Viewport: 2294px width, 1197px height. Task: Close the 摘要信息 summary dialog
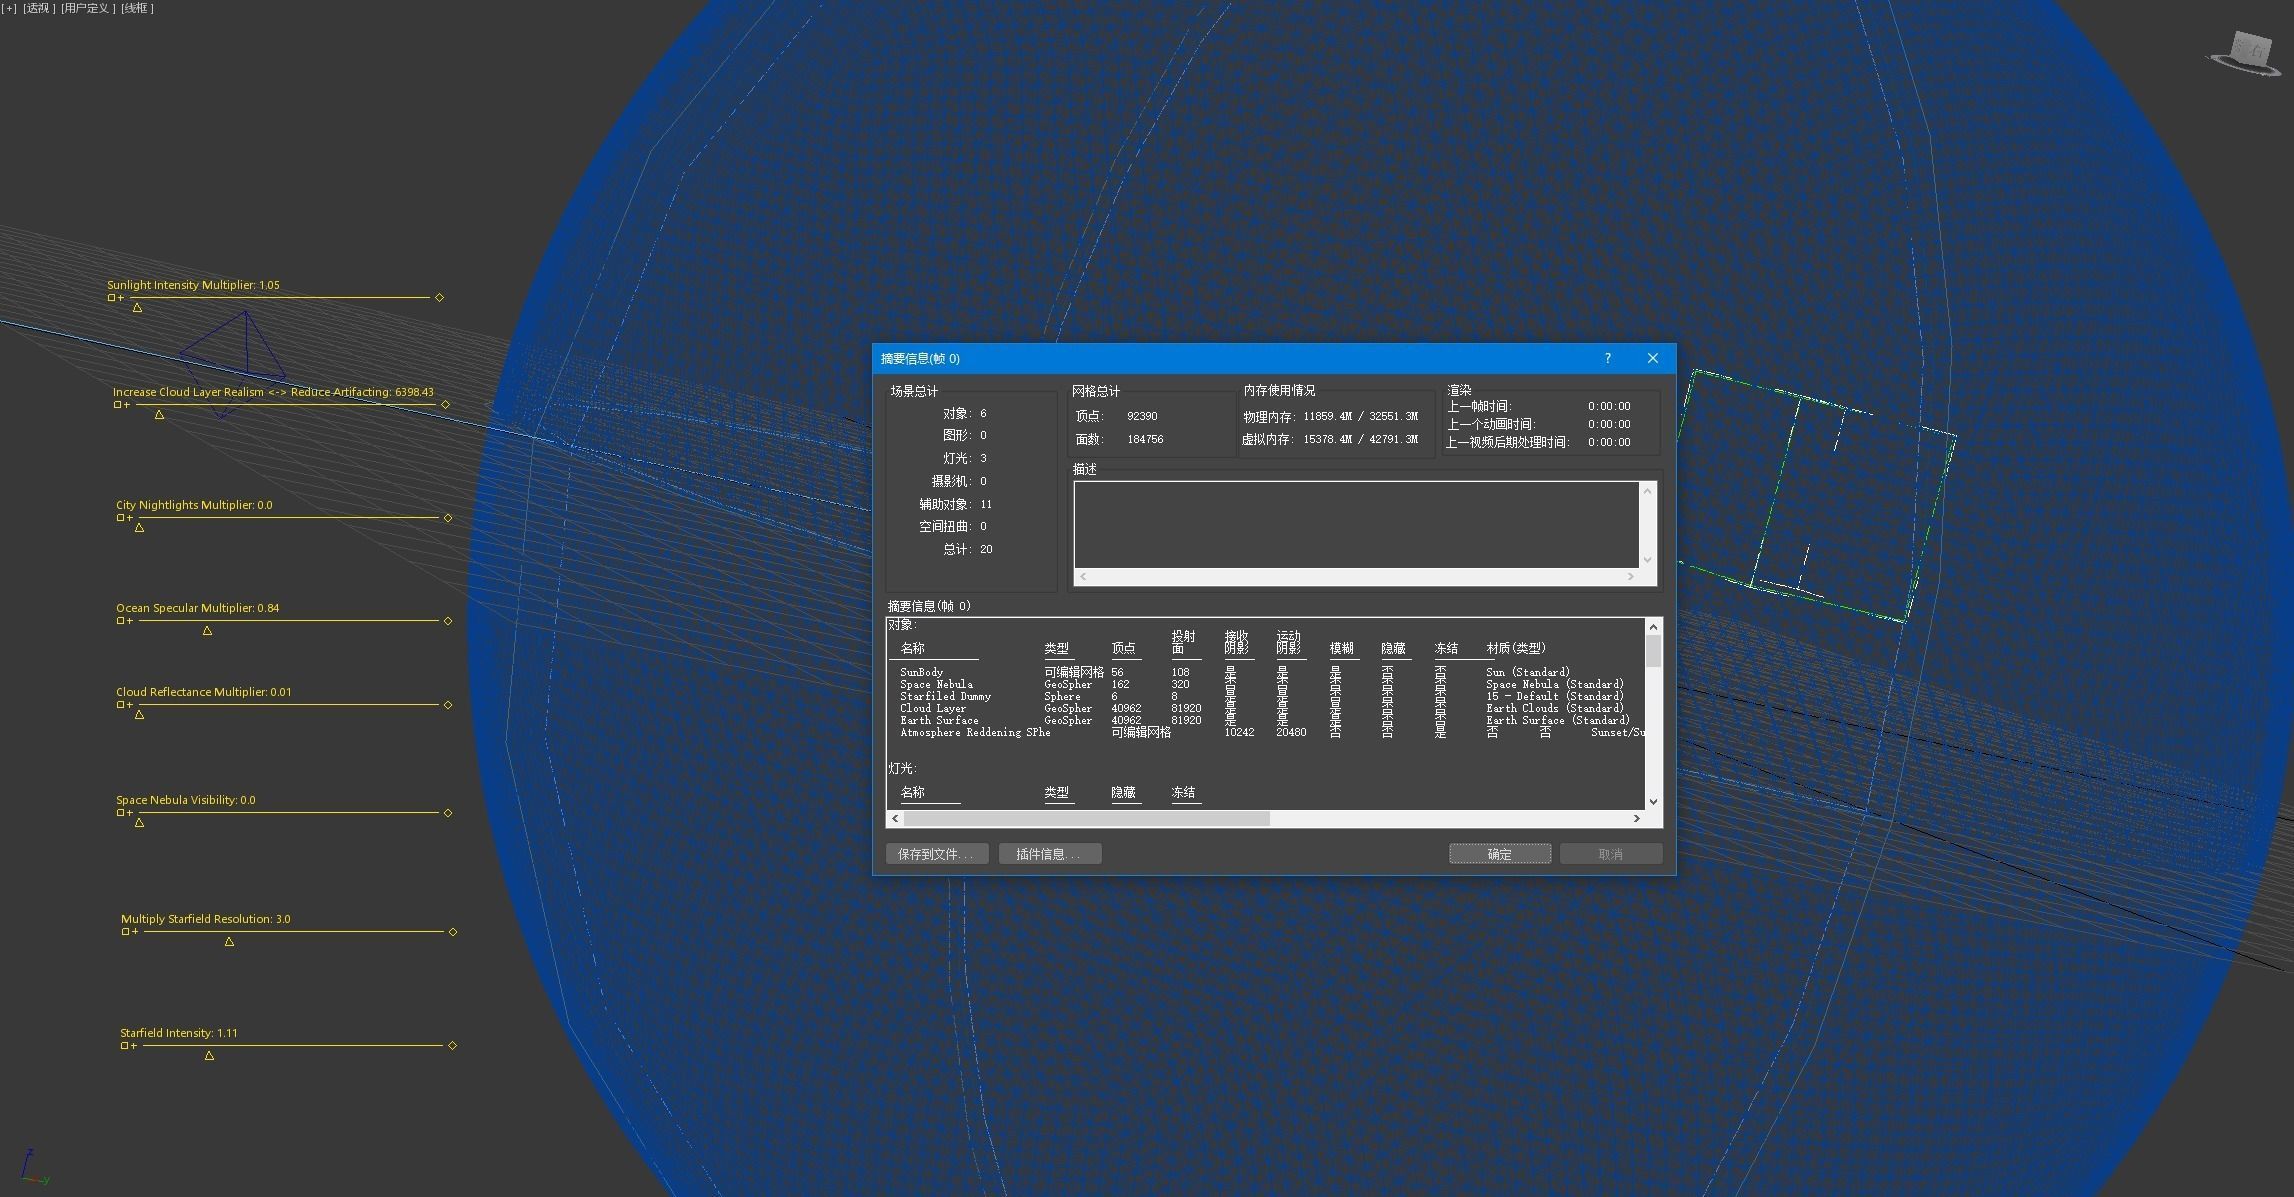(x=1652, y=358)
